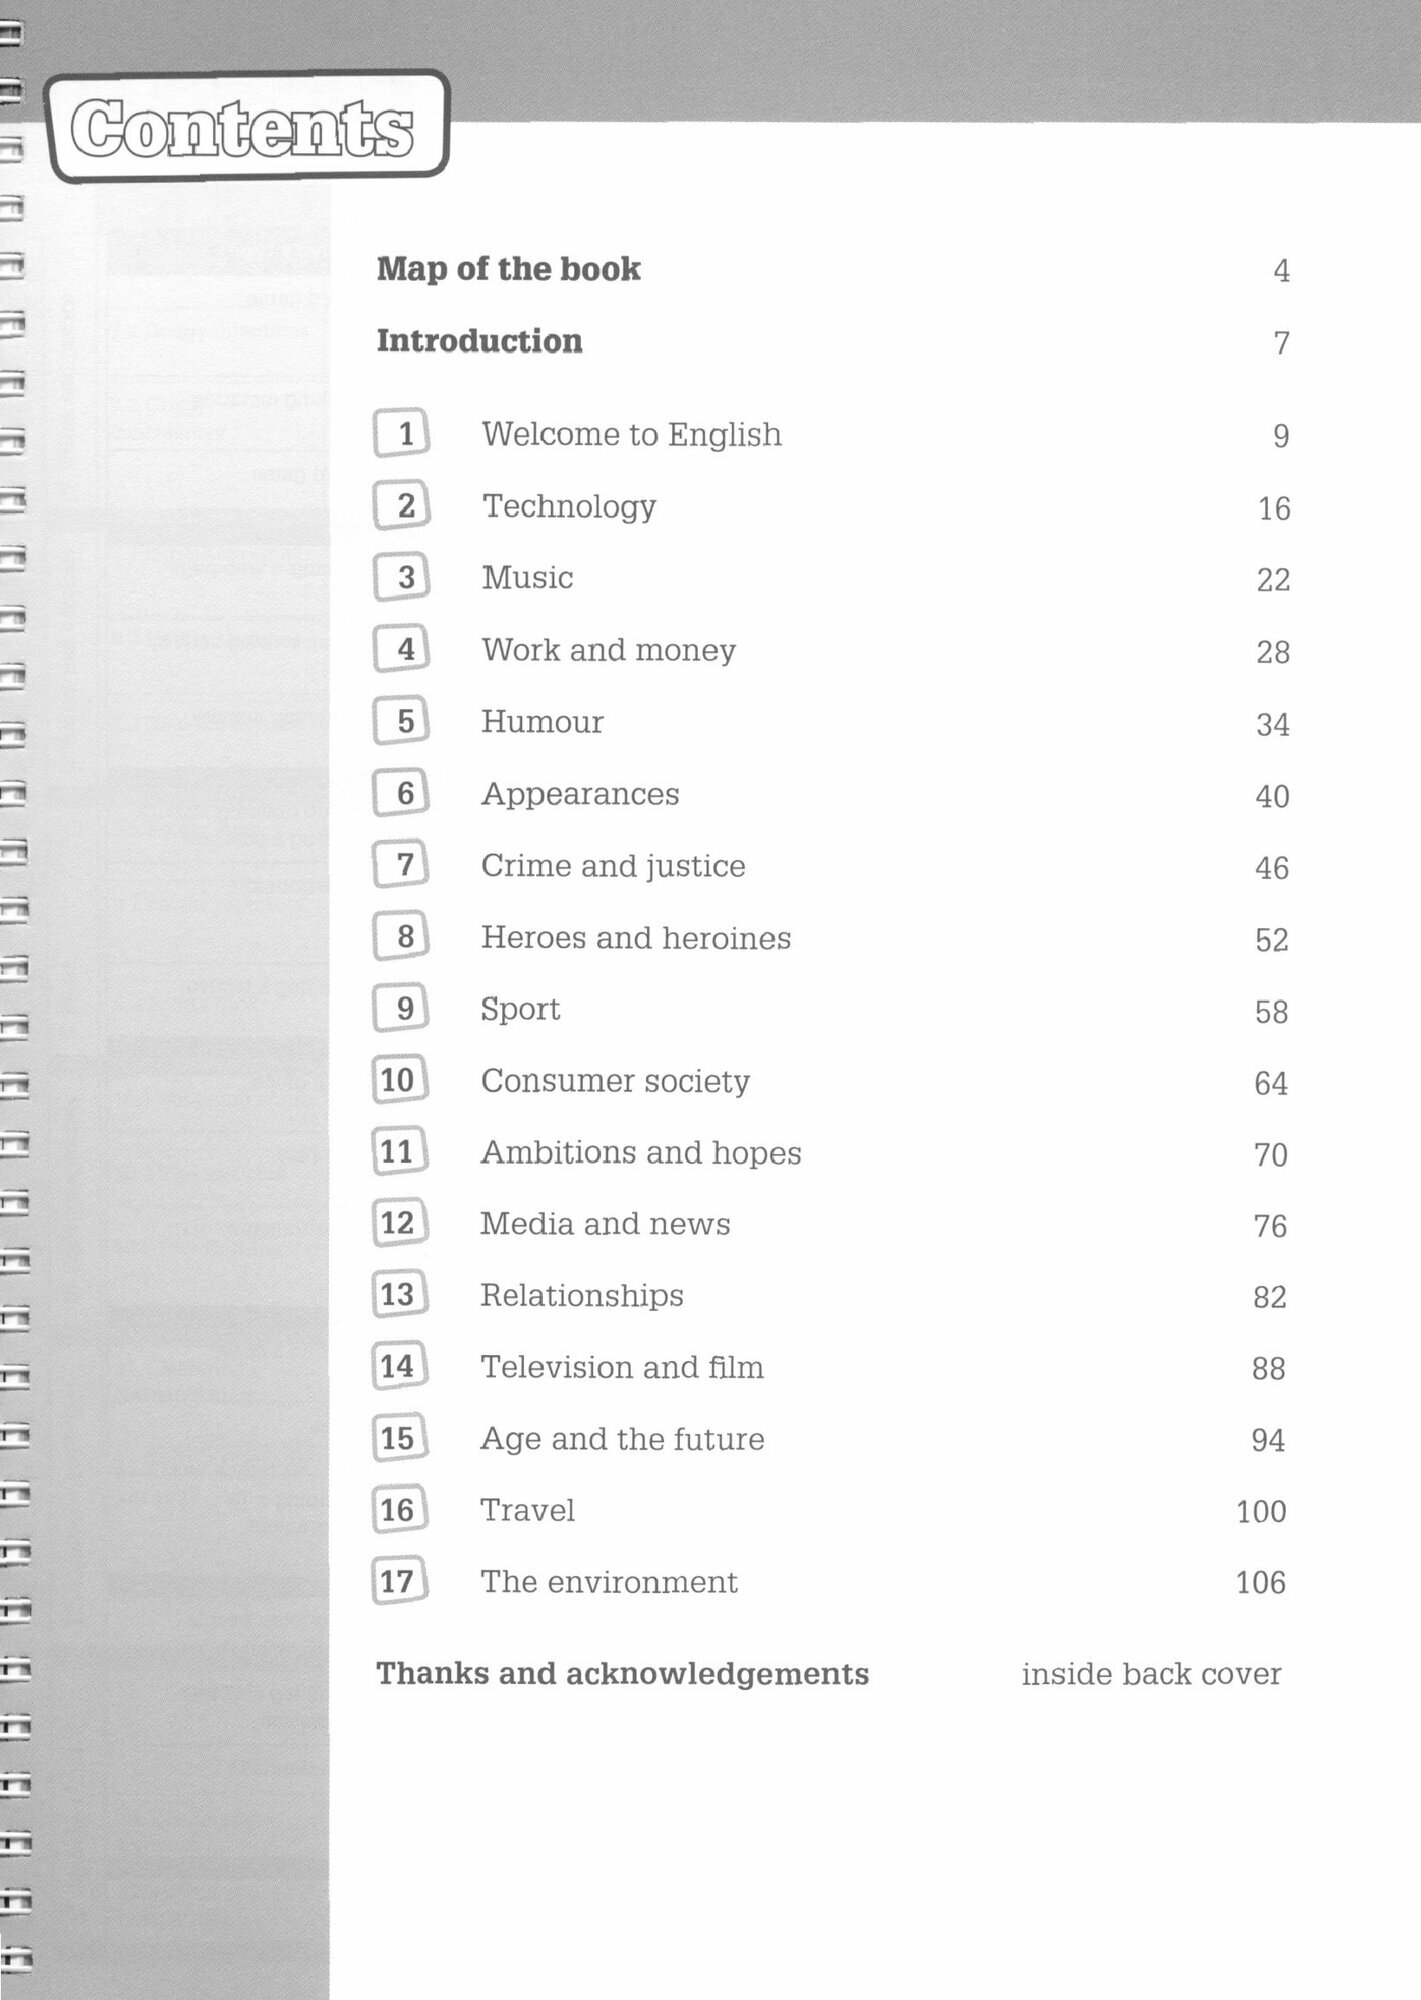Open the Map of the book entry
The width and height of the screenshot is (1421, 2000).
point(509,269)
